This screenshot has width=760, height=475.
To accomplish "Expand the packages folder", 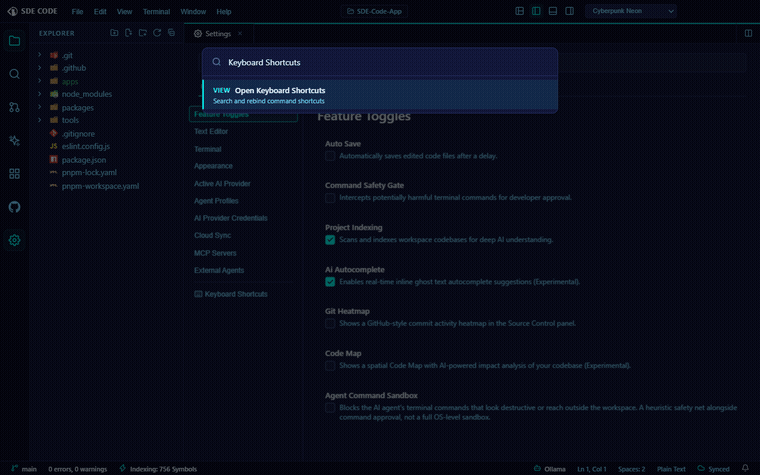I will tap(40, 107).
